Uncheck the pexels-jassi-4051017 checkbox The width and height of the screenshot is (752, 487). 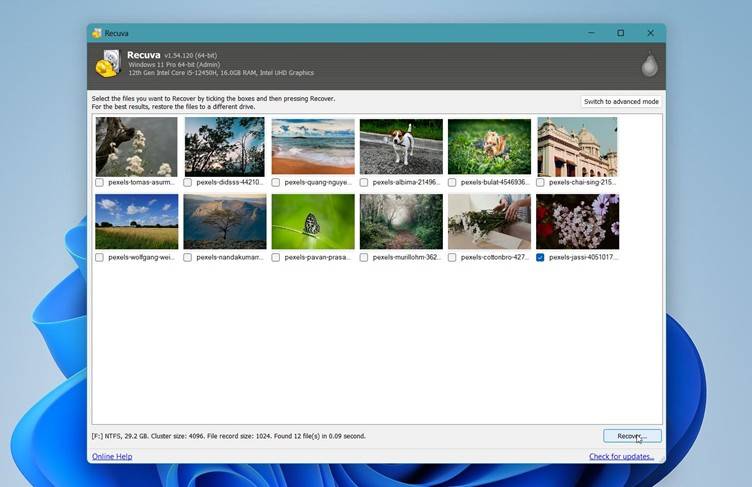[x=540, y=257]
